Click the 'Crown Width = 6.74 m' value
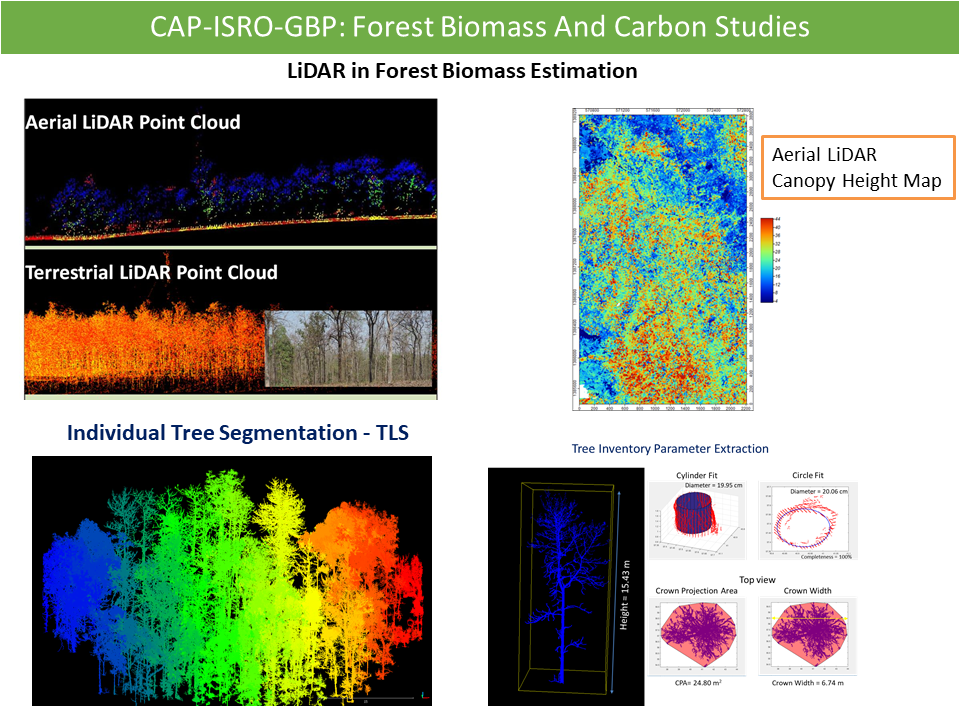Viewport: 960px width, 720px height. click(x=808, y=683)
